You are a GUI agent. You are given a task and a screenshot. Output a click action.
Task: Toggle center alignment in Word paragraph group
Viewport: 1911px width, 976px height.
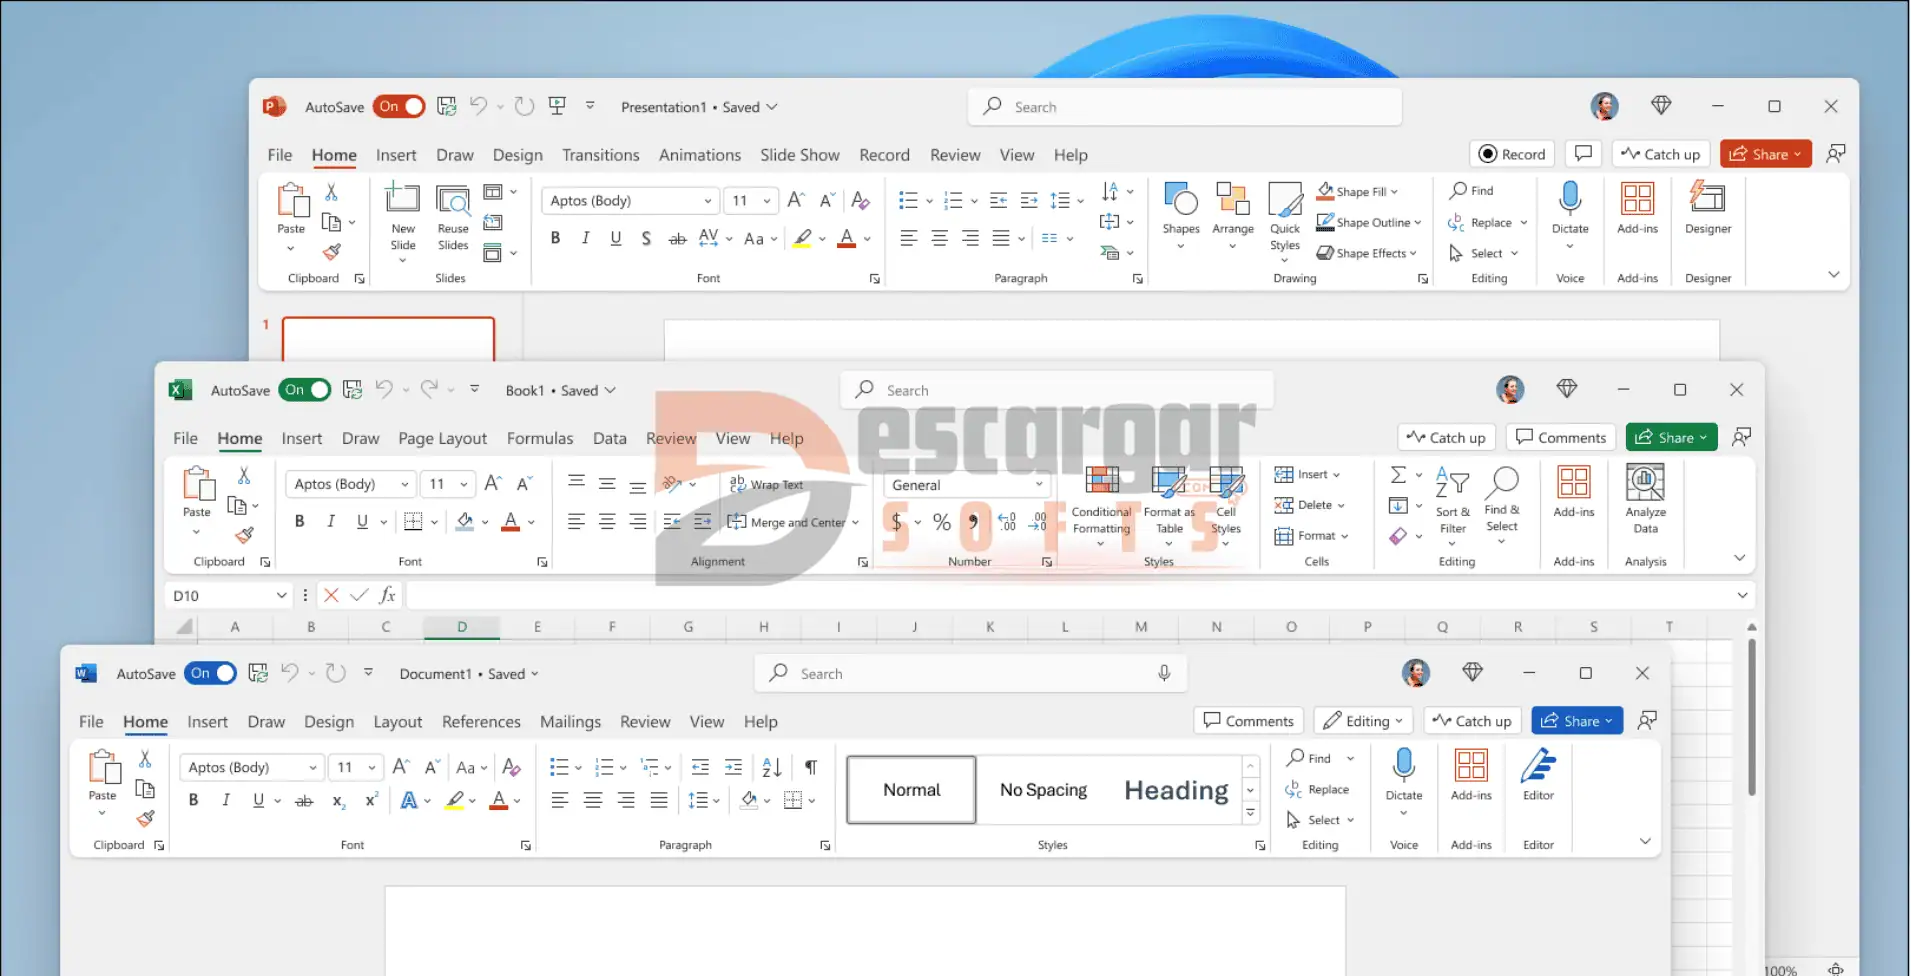(x=593, y=800)
